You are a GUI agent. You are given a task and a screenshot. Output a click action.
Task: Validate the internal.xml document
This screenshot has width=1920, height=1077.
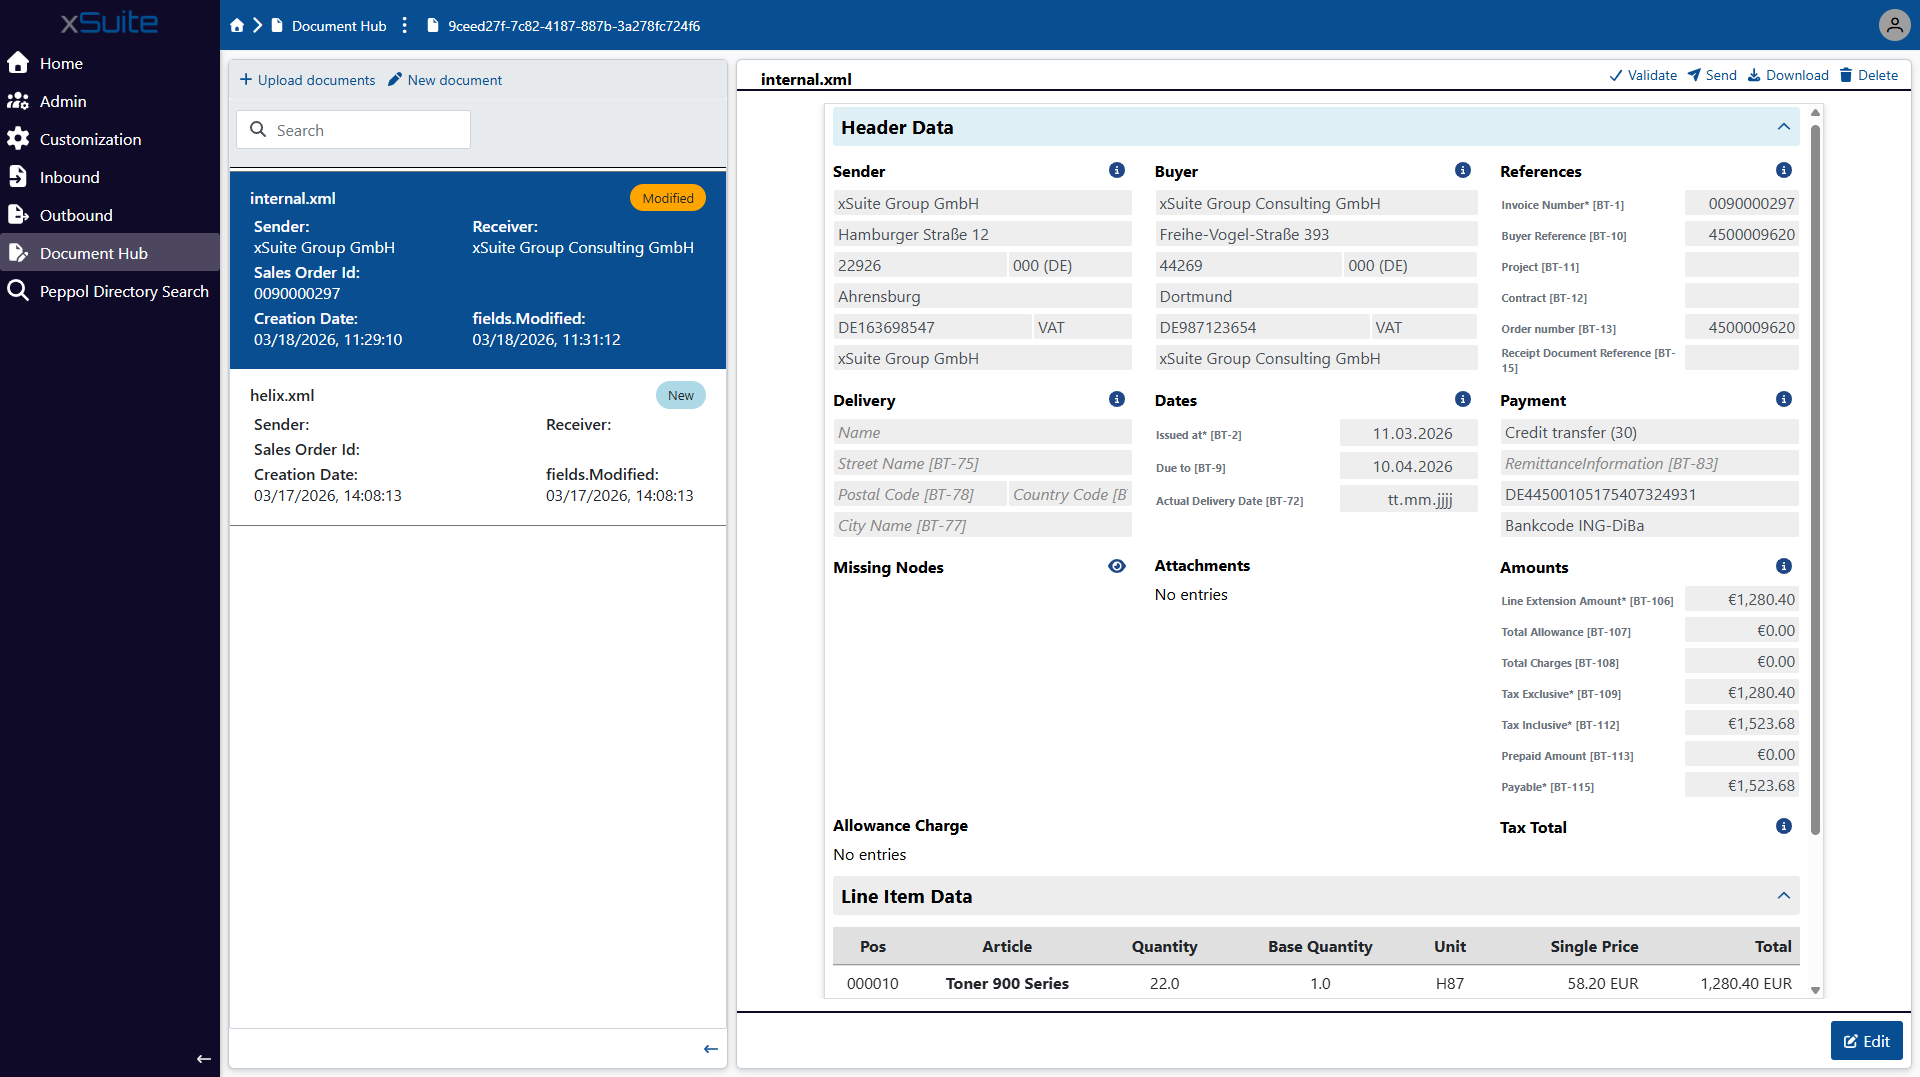pyautogui.click(x=1643, y=75)
